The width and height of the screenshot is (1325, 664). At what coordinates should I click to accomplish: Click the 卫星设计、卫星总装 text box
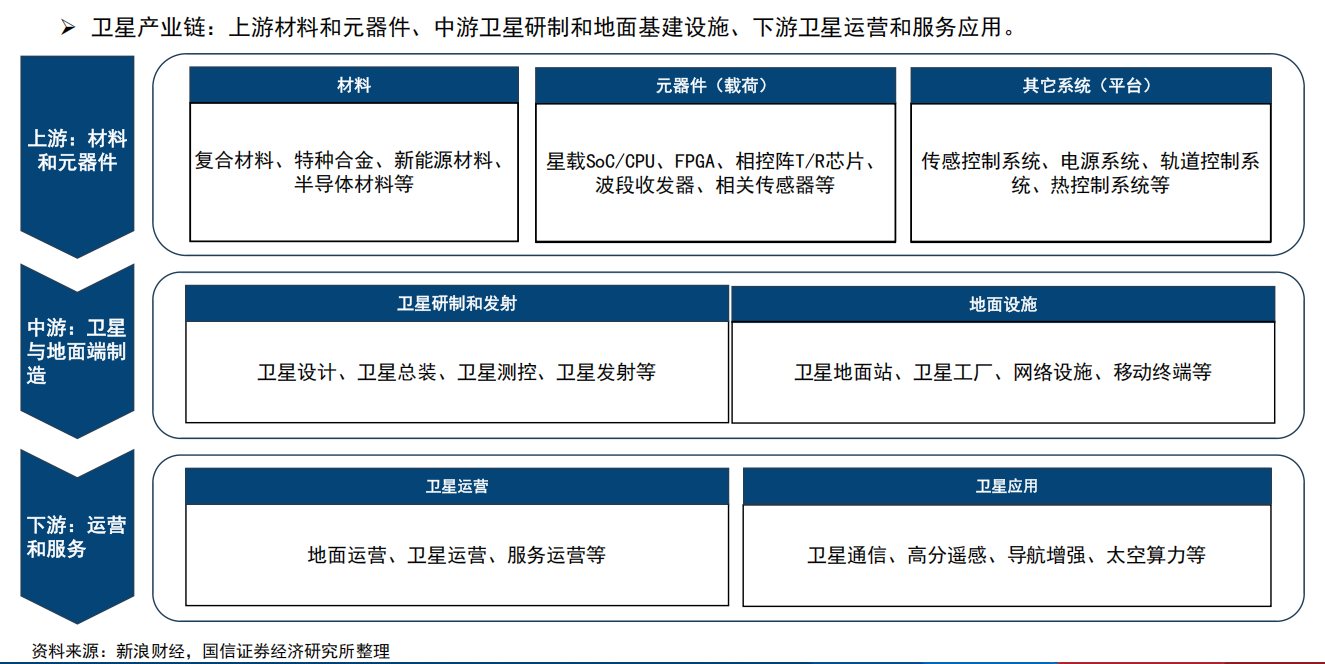tap(457, 372)
